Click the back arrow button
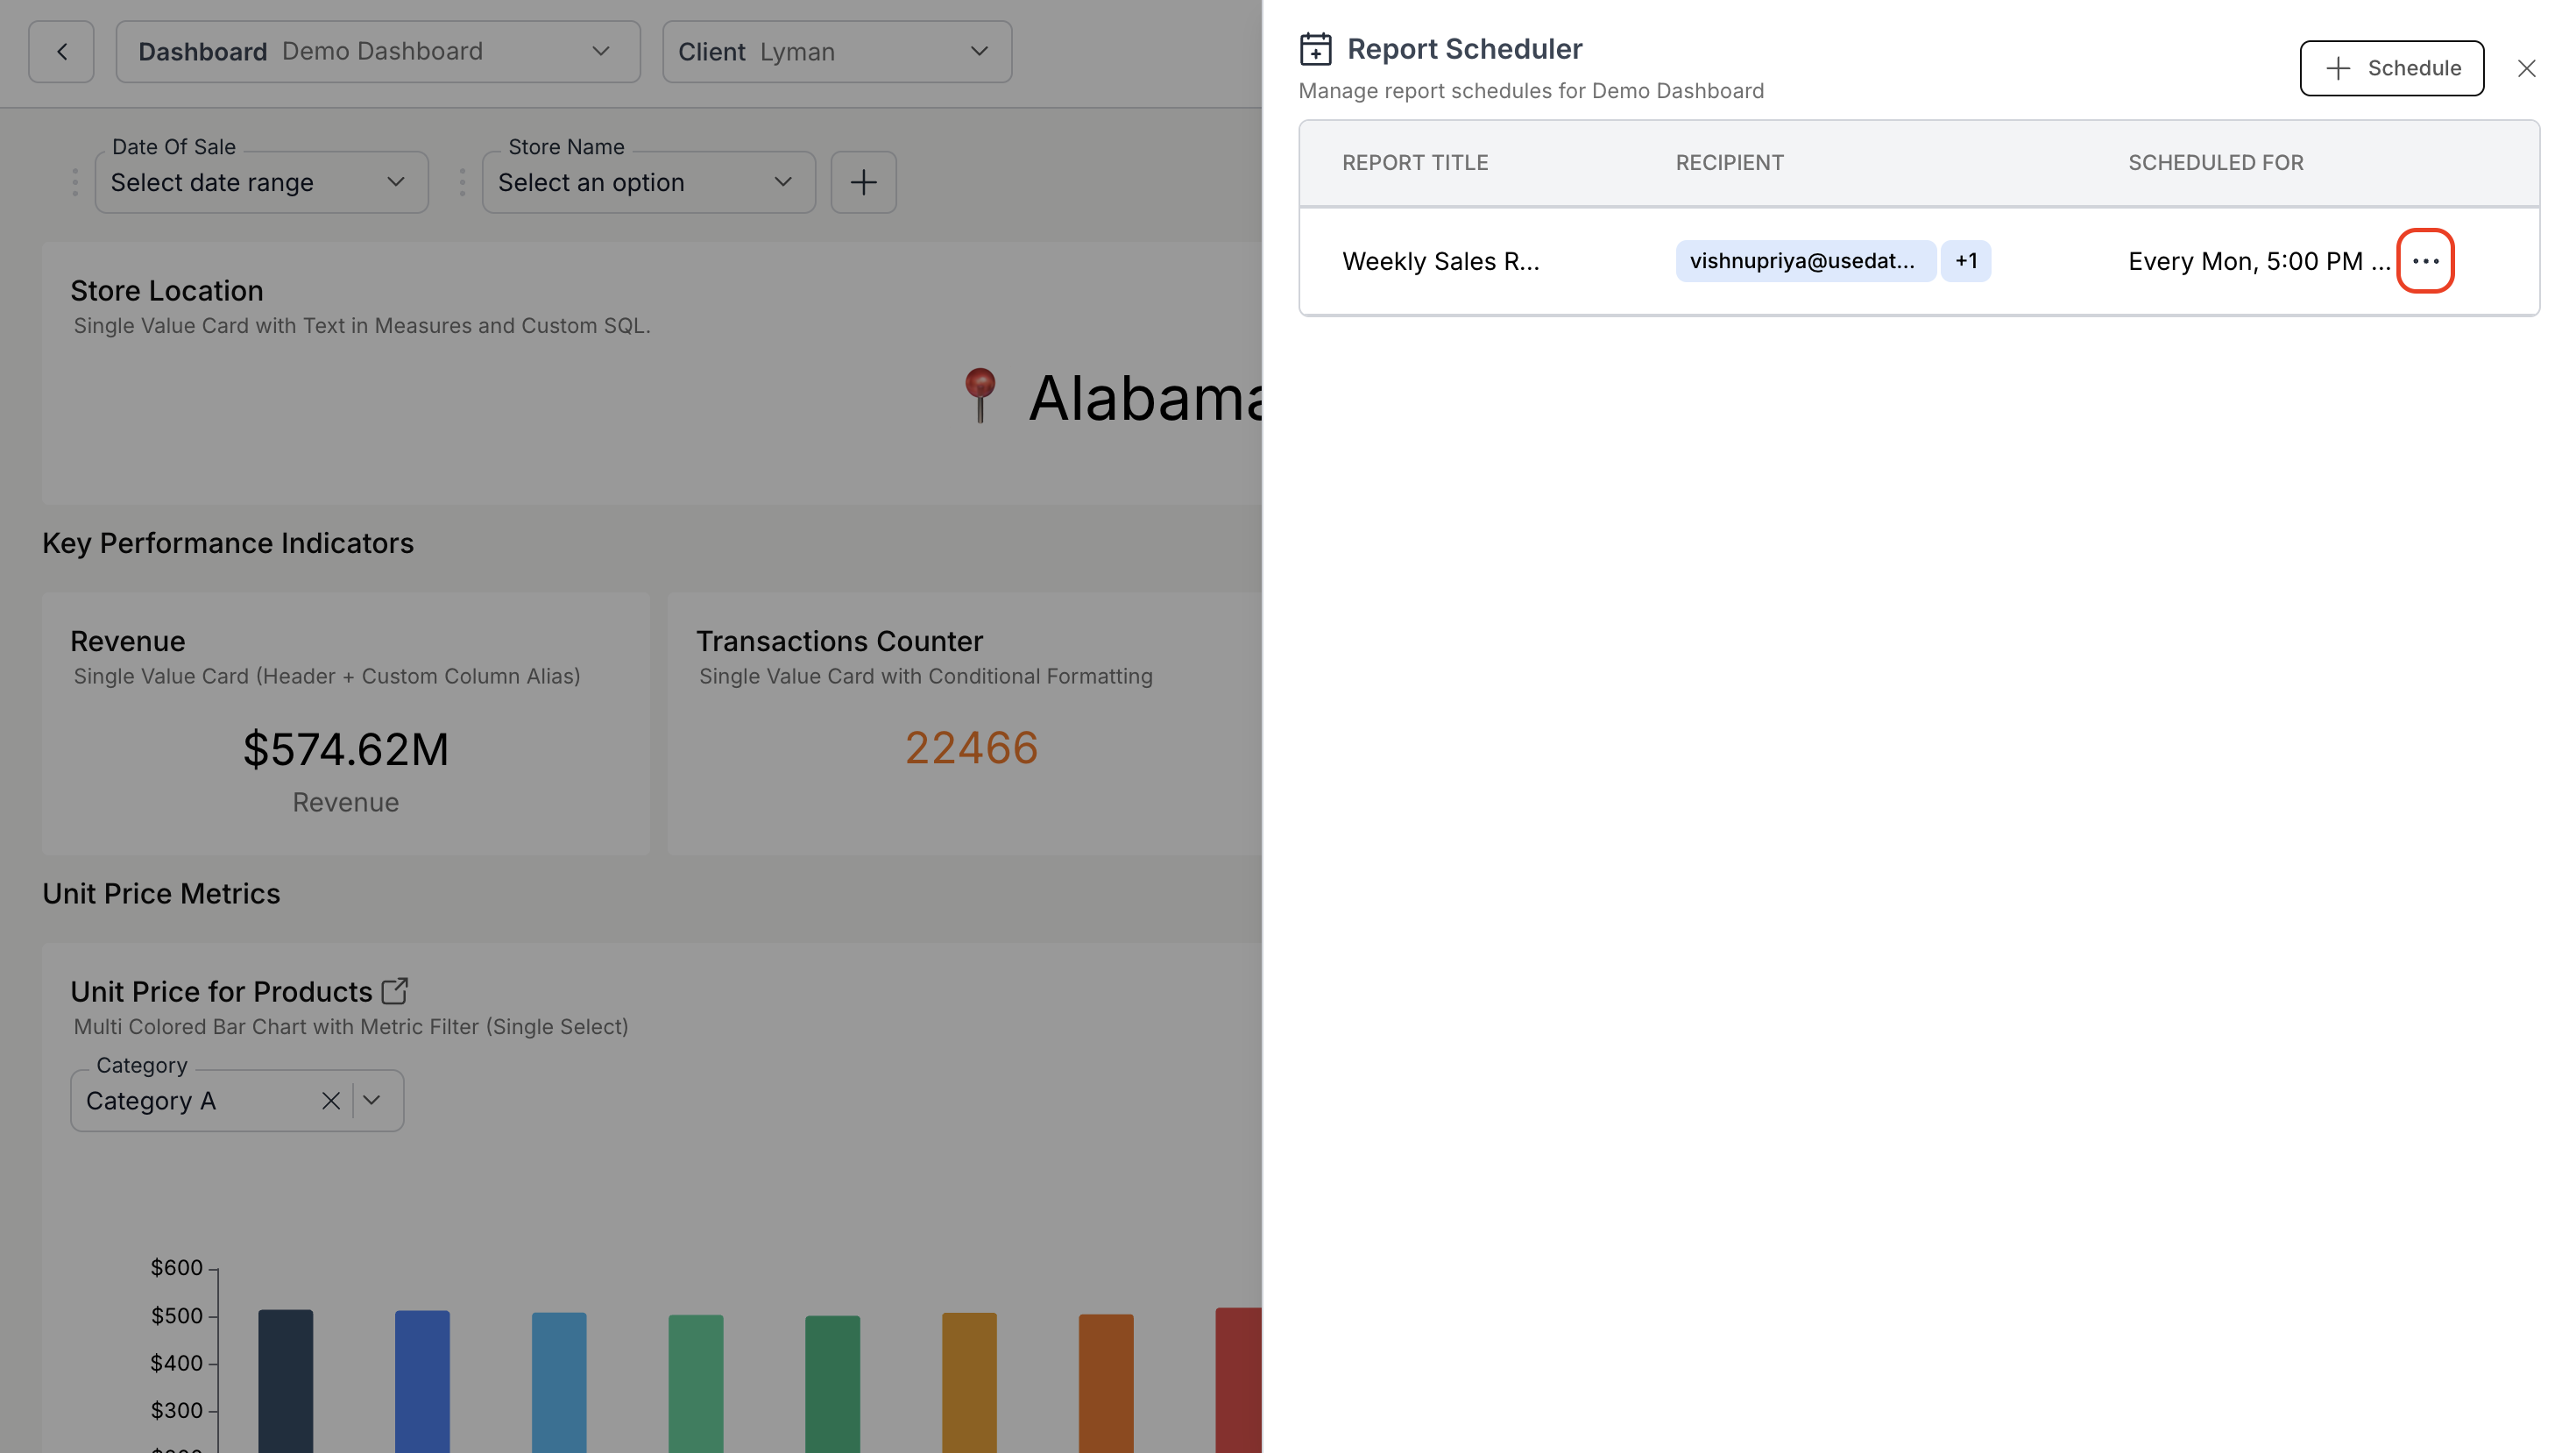The image size is (2576, 1453). 61,52
